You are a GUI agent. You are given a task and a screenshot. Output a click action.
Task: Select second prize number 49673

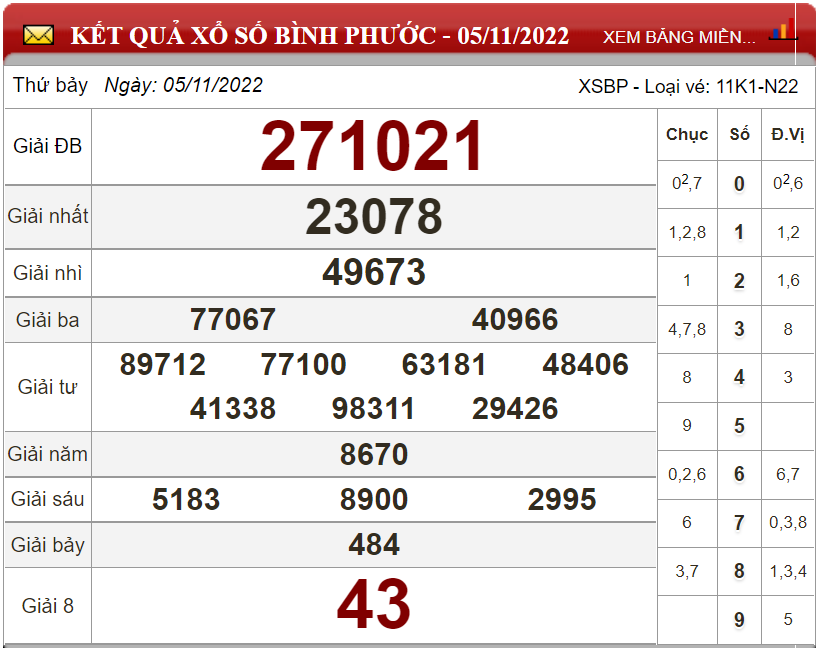[373, 272]
